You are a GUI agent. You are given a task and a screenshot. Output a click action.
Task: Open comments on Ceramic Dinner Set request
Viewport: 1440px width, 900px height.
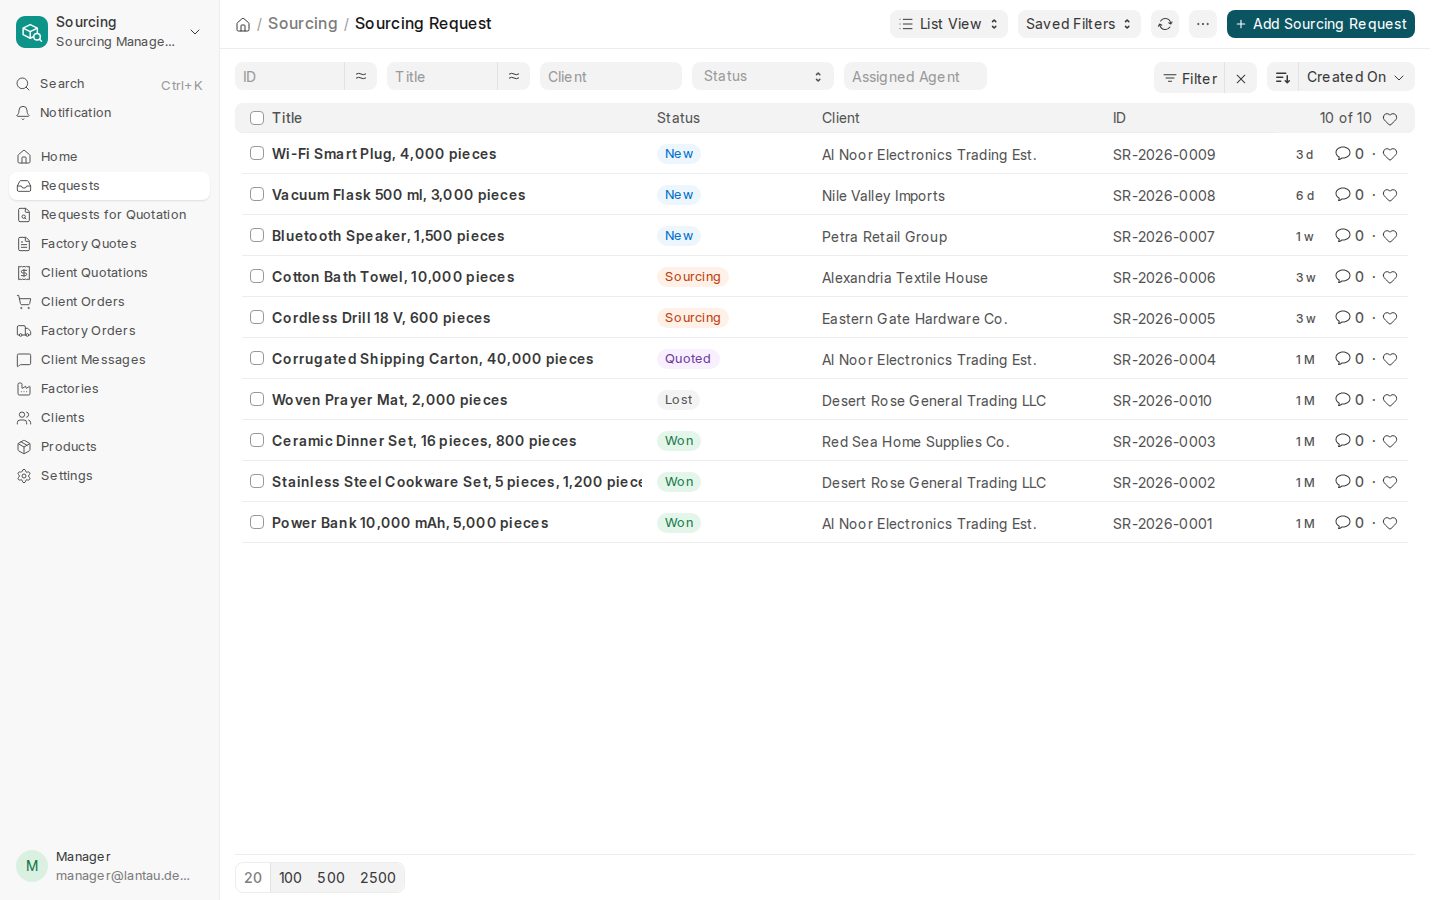tap(1349, 441)
